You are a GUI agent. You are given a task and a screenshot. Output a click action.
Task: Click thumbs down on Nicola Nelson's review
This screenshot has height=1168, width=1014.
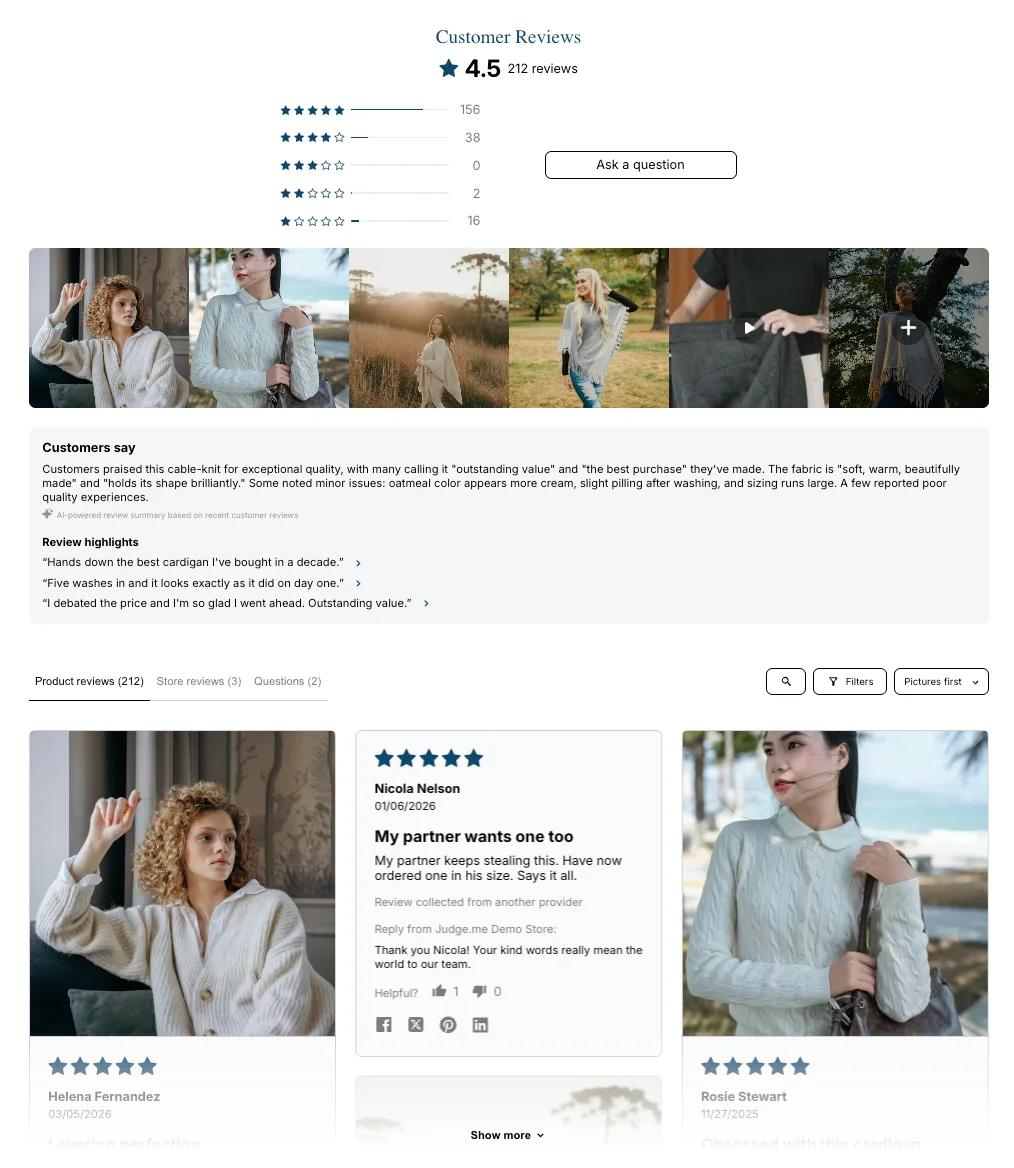pos(480,991)
